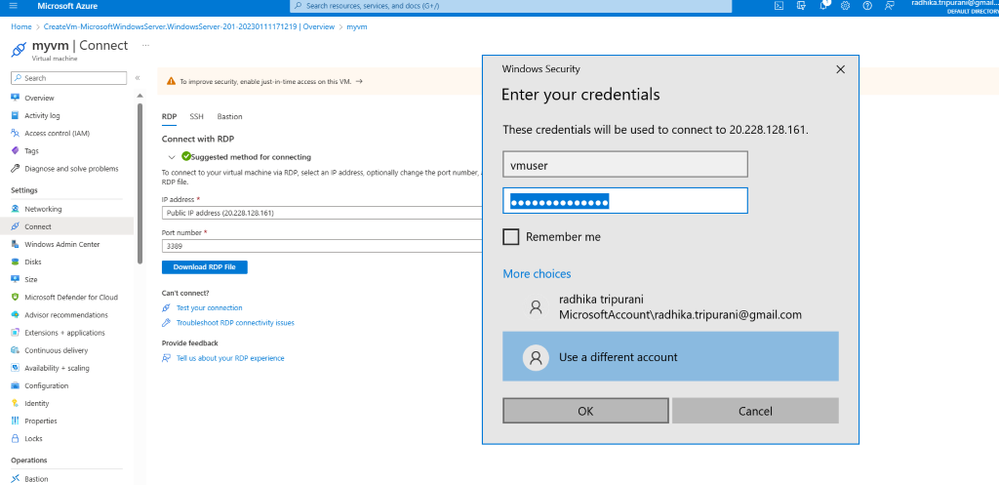The image size is (999, 485).
Task: Click the password field in the dialog
Action: (x=625, y=201)
